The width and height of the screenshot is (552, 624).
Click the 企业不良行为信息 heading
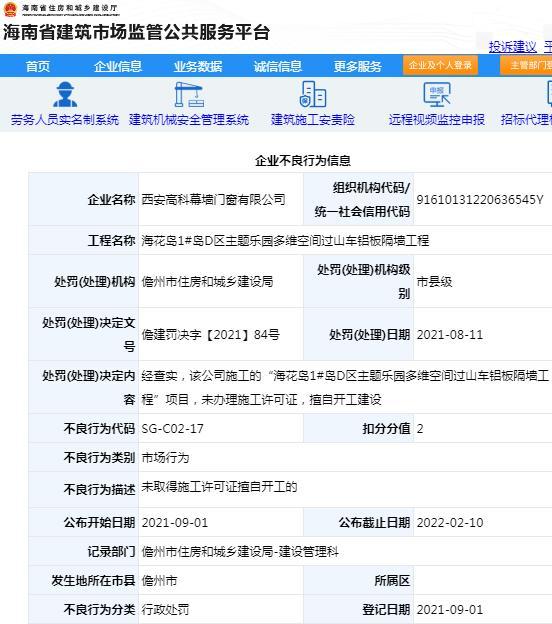click(x=303, y=160)
